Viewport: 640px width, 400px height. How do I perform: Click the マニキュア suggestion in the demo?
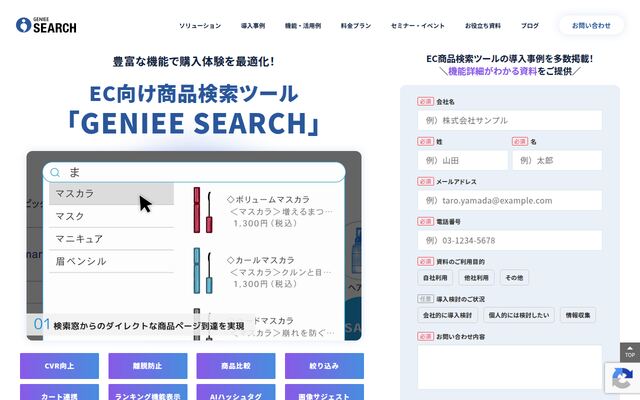pyautogui.click(x=111, y=239)
